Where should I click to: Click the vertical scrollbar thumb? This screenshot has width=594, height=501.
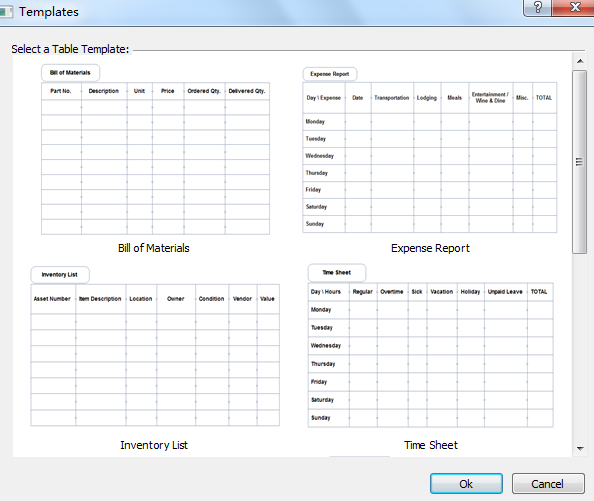(x=579, y=162)
